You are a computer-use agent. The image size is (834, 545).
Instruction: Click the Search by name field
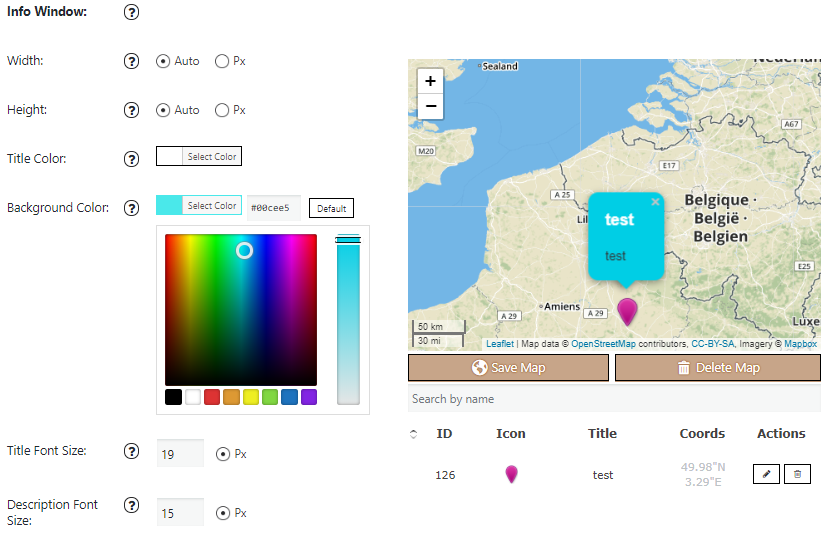(614, 399)
